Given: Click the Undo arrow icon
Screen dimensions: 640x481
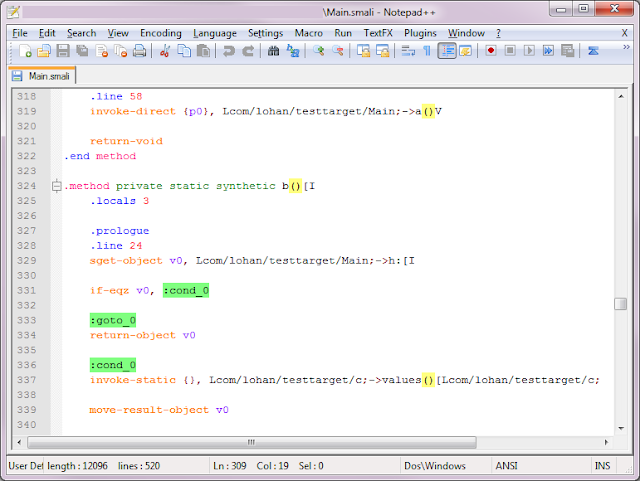Looking at the screenshot, I should pyautogui.click(x=229, y=51).
